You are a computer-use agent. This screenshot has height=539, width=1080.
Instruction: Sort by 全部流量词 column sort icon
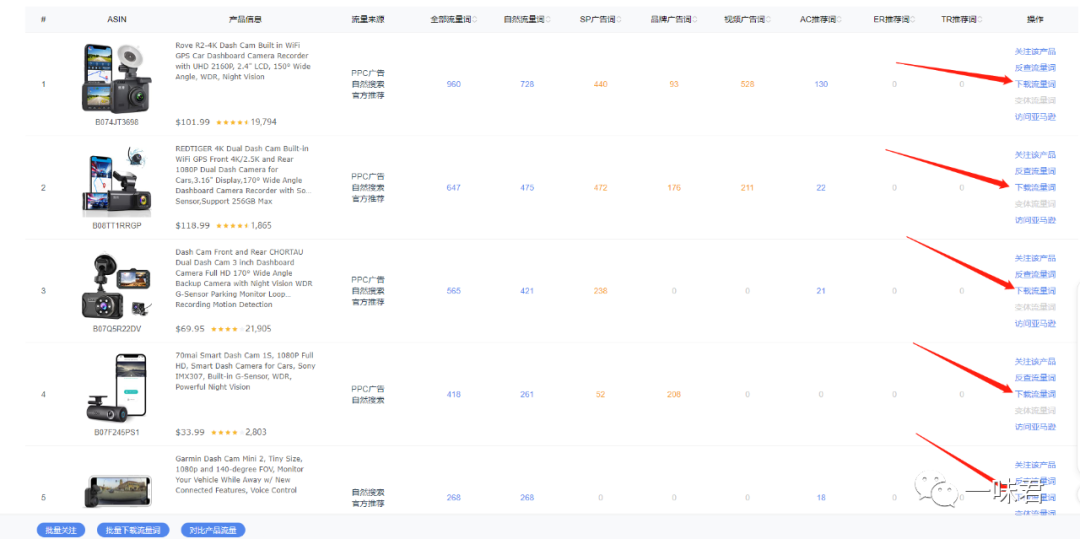coord(475,19)
